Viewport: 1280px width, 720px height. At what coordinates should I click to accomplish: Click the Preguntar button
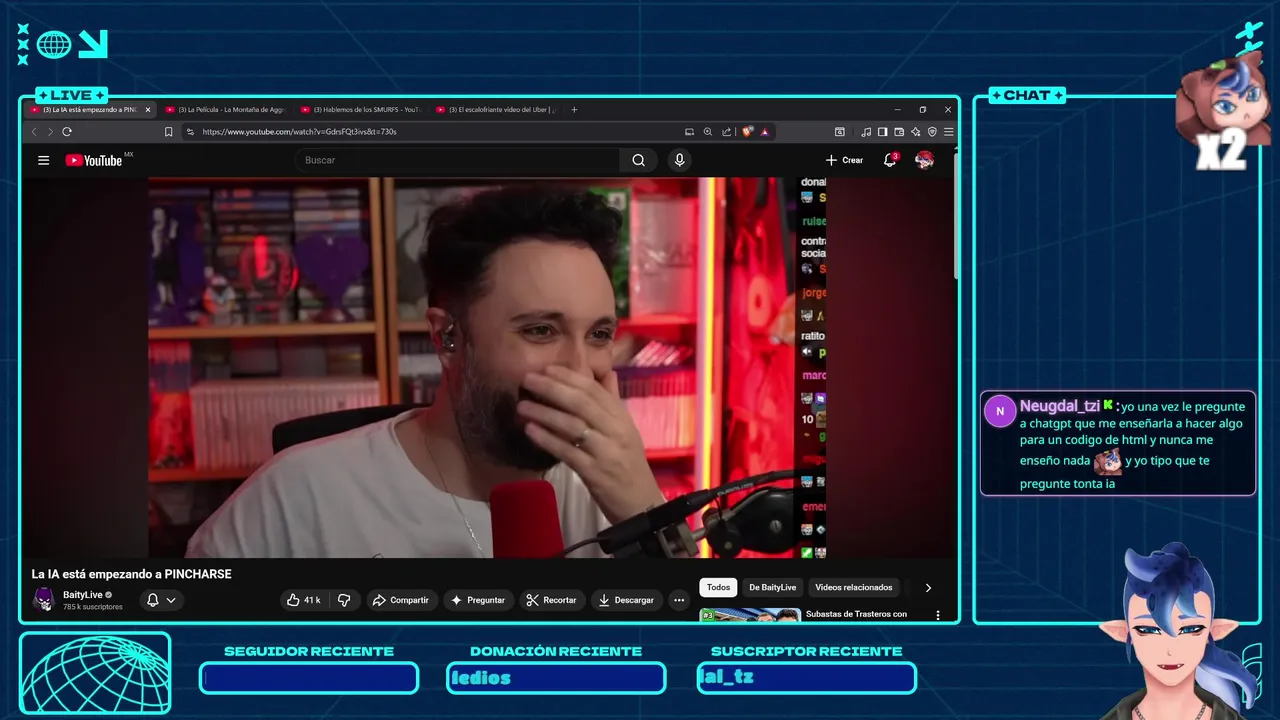point(478,600)
